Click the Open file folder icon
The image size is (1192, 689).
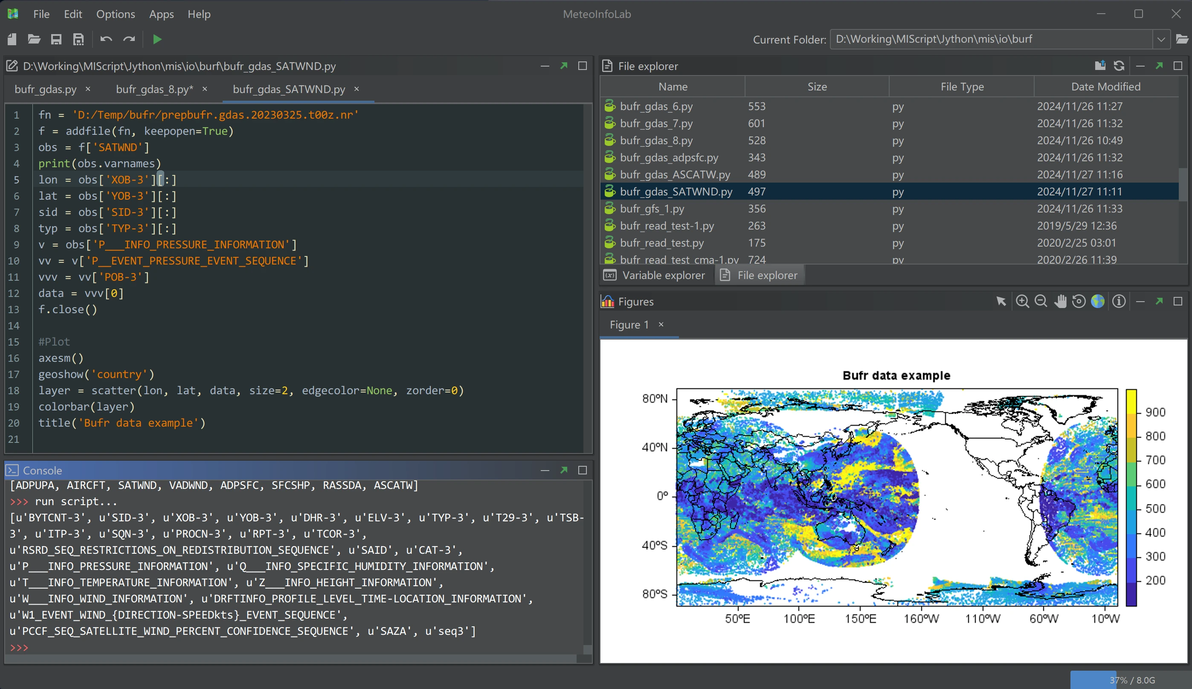click(34, 40)
